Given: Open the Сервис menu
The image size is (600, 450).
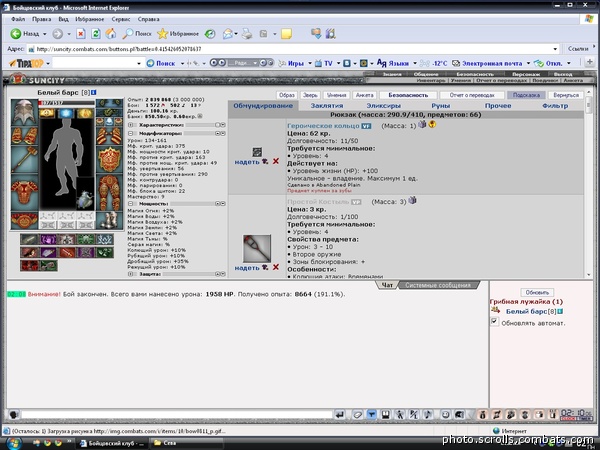Looking at the screenshot, I should point(121,19).
